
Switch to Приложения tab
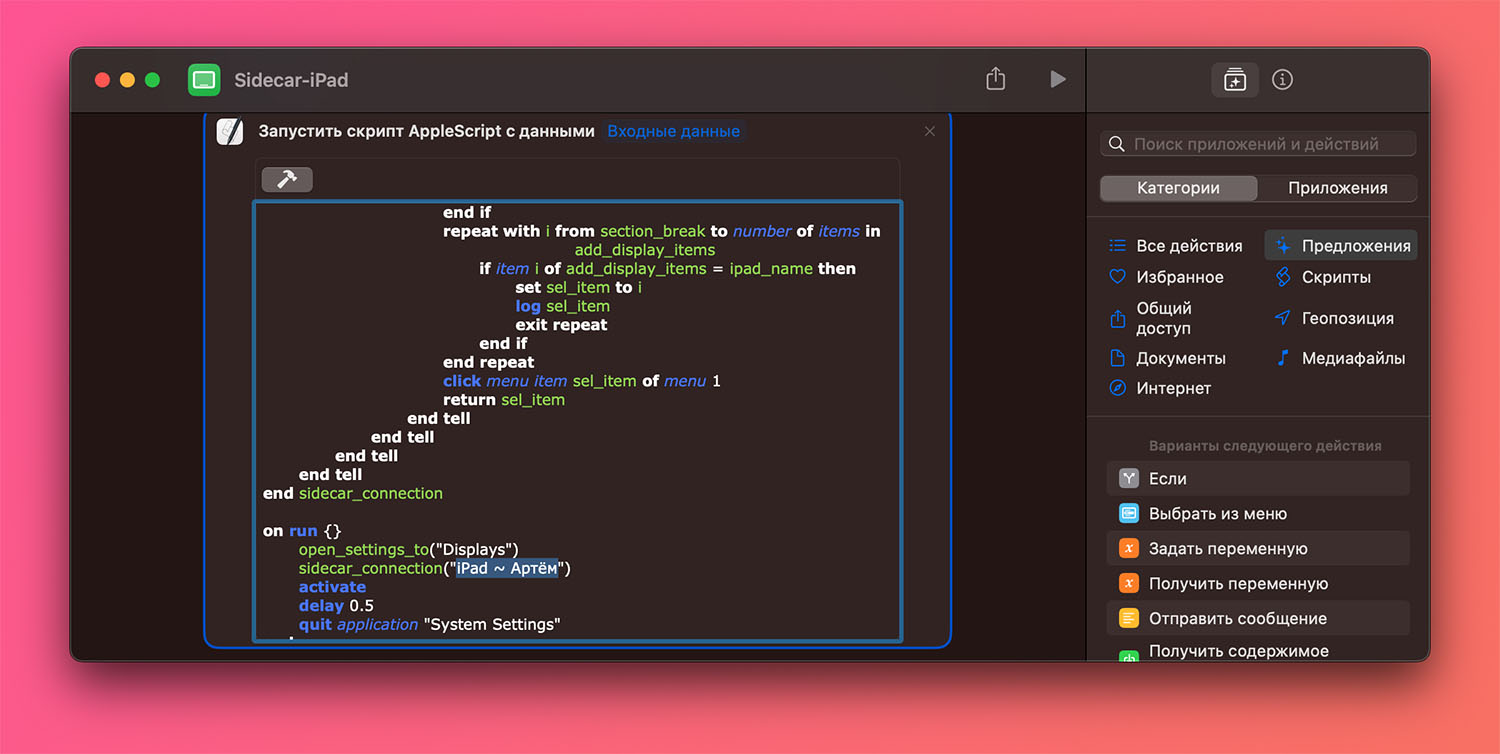(x=1337, y=188)
